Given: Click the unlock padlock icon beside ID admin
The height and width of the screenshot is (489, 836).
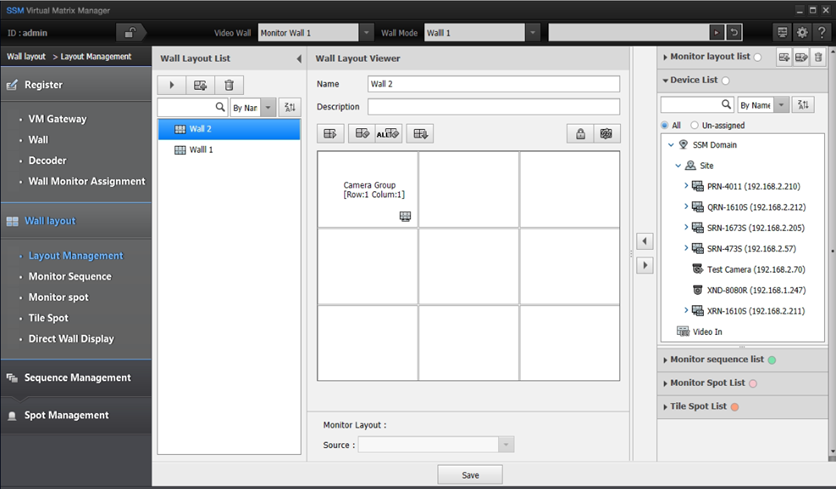Looking at the screenshot, I should point(129,33).
